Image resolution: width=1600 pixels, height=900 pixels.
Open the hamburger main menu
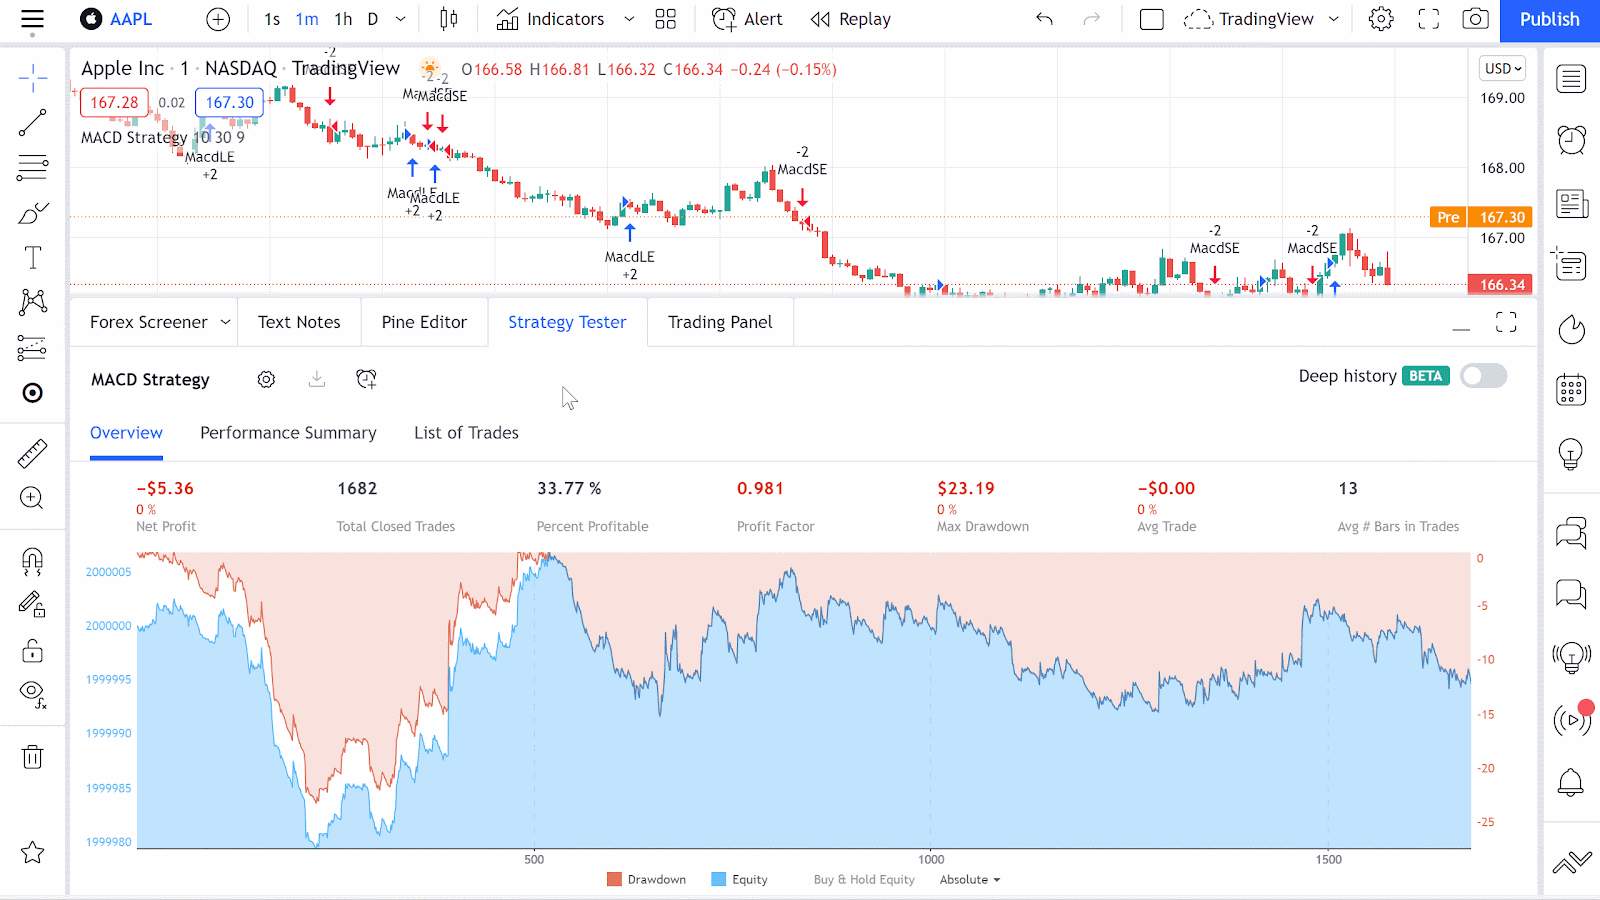pos(32,19)
